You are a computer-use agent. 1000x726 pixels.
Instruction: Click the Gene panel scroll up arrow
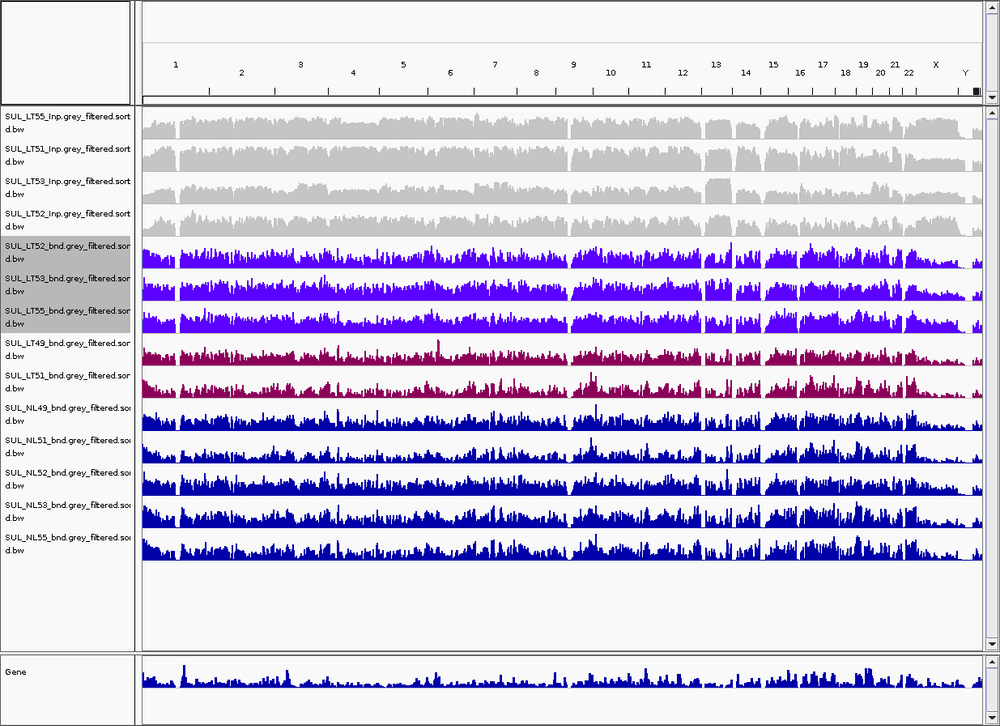coord(992,662)
